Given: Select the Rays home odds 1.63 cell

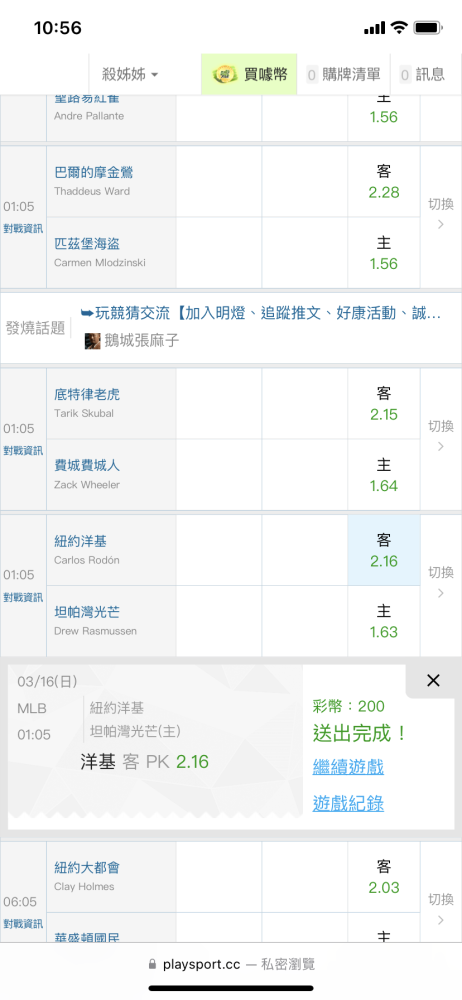Looking at the screenshot, I should pyautogui.click(x=384, y=621).
